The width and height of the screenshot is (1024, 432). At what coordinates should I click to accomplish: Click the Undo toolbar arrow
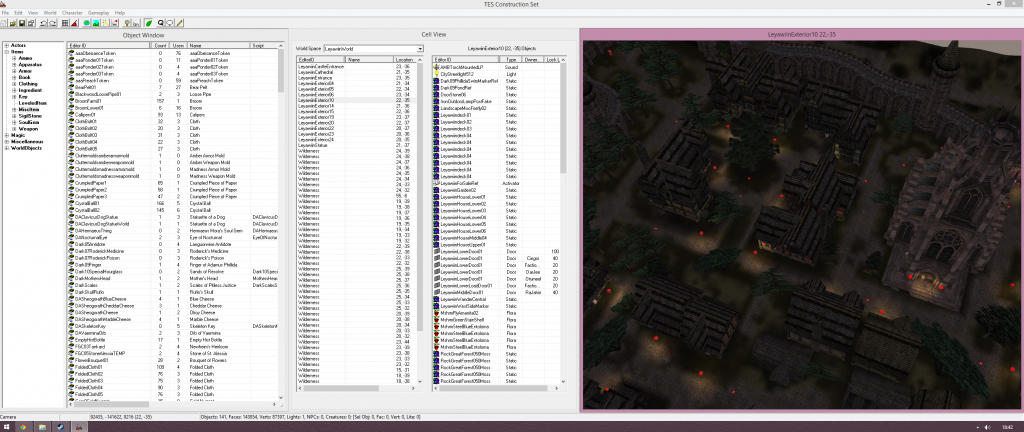coord(43,23)
